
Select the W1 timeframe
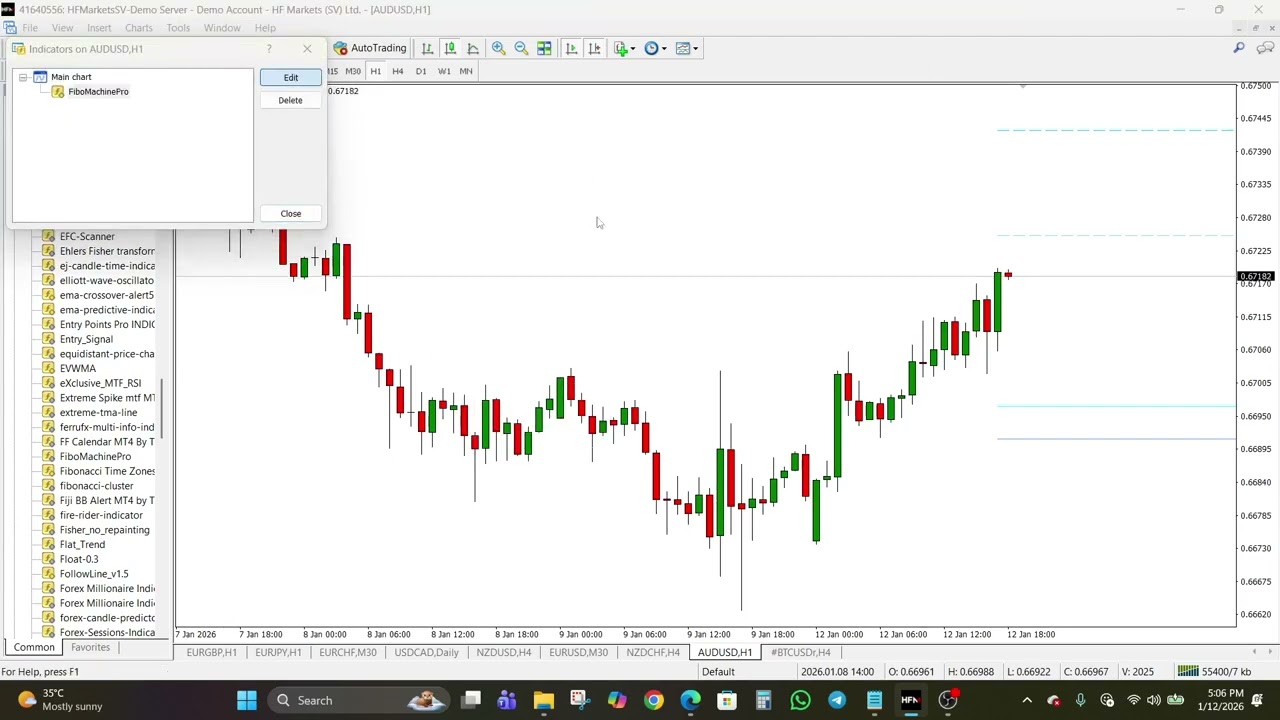point(444,71)
